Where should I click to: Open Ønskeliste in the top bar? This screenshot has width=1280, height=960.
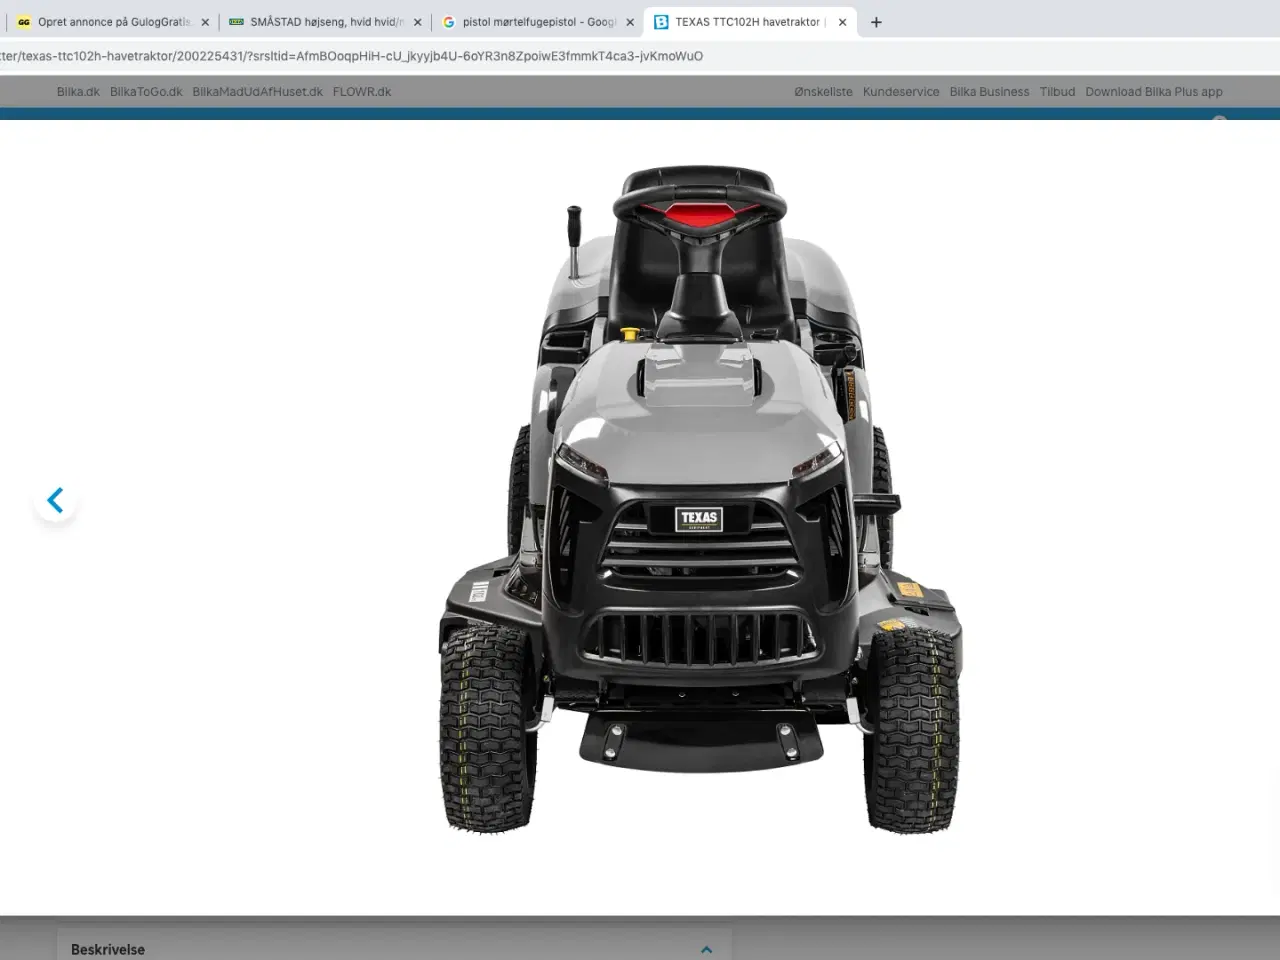click(823, 92)
